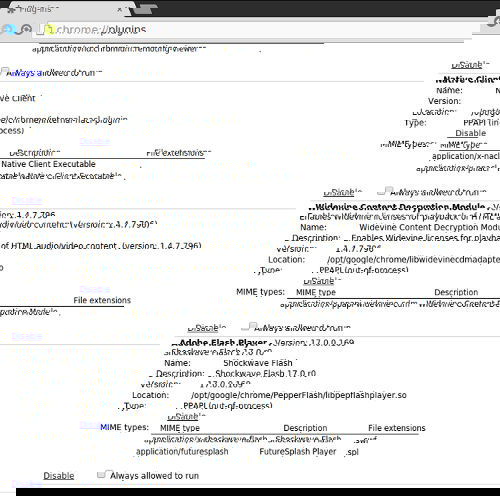Image resolution: width=500 pixels, height=496 pixels.
Task: Select the '.spl' file extension
Action: [352, 452]
